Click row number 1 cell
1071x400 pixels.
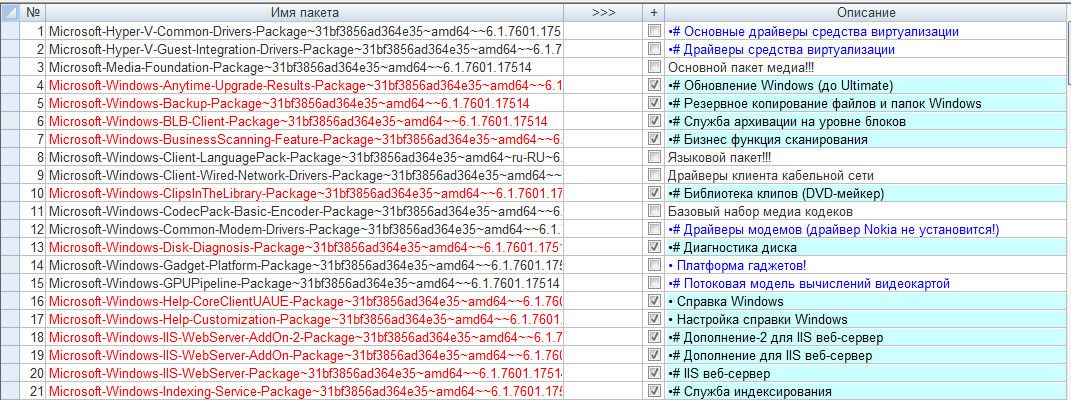[x=32, y=31]
